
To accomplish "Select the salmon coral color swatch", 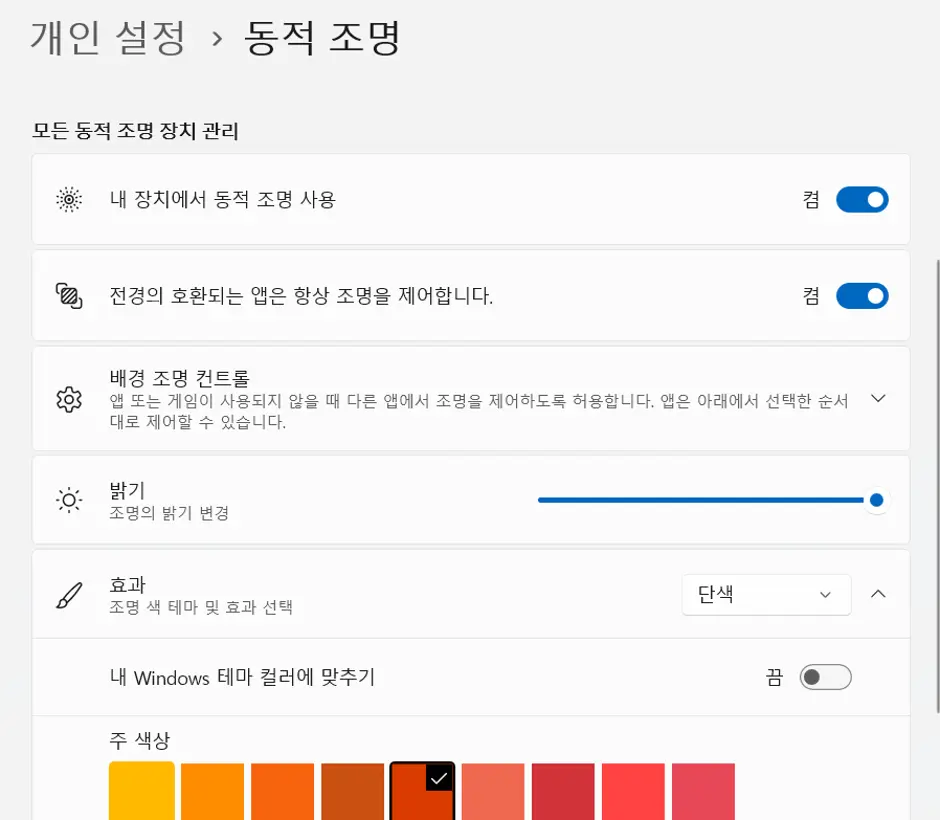I will coord(493,791).
